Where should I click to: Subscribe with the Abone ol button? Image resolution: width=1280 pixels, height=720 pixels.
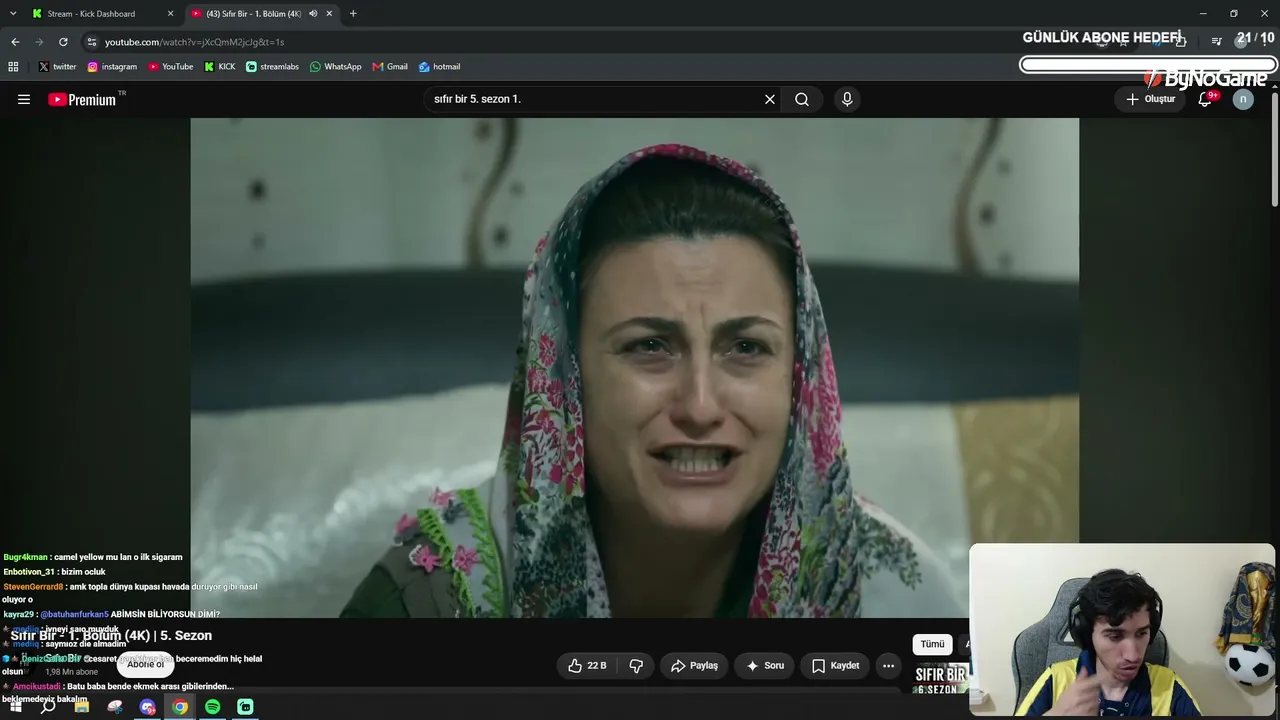pyautogui.click(x=145, y=664)
